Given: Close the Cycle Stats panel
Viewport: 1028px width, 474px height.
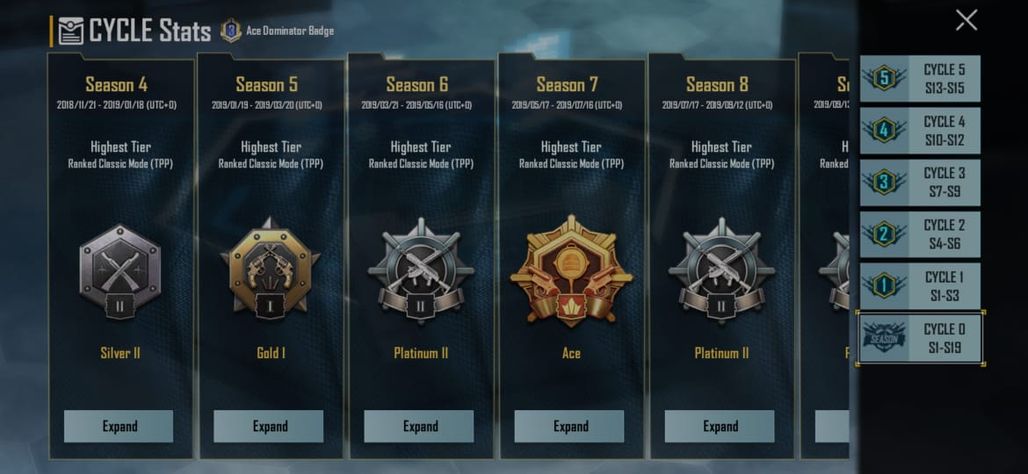Looking at the screenshot, I should click(x=966, y=20).
